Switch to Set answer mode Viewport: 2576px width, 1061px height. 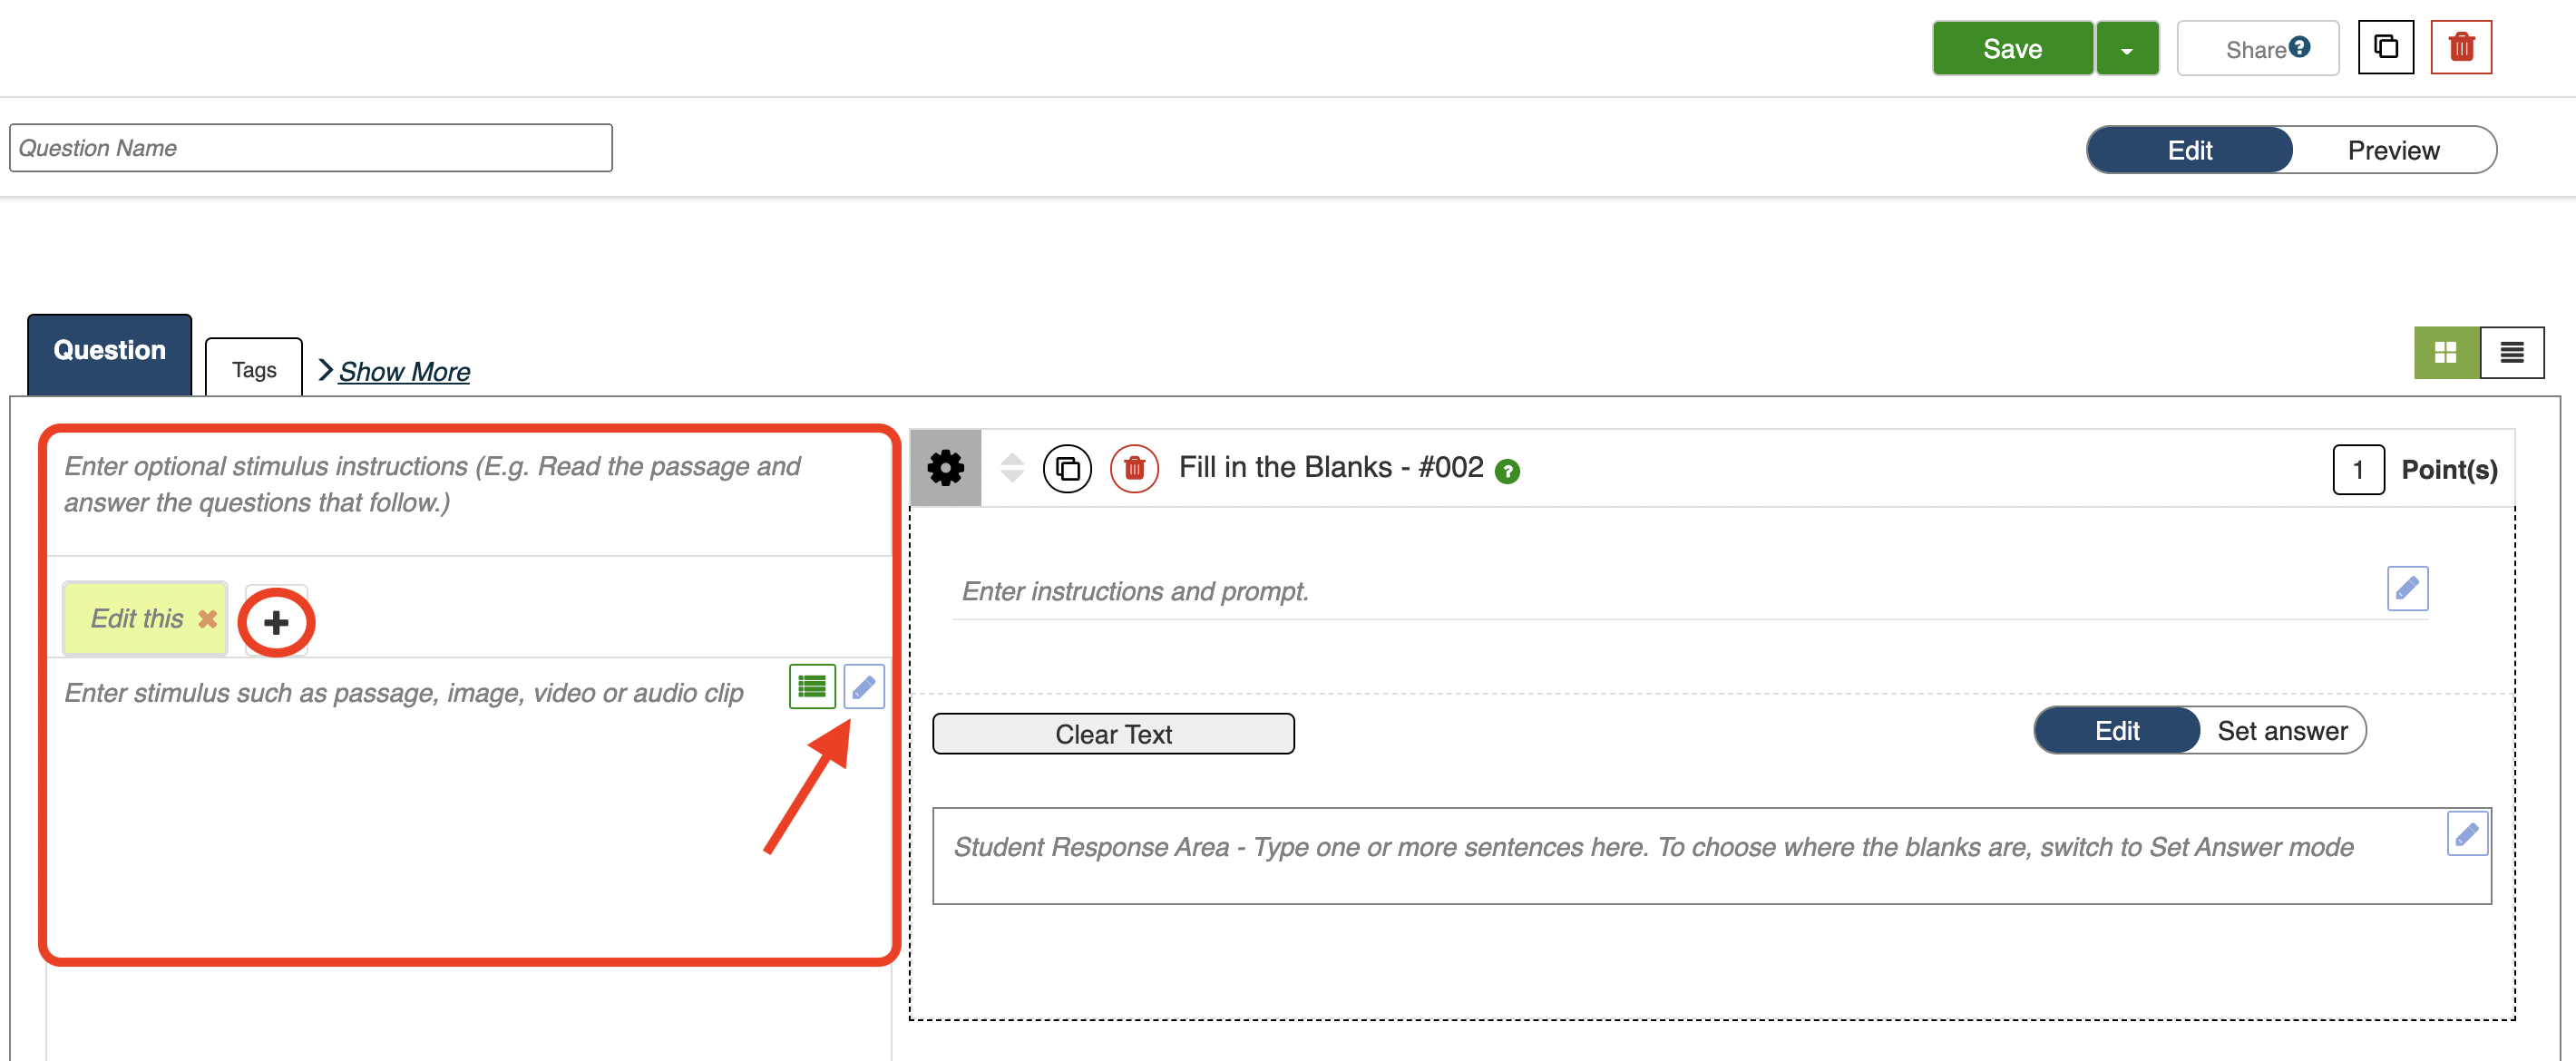tap(2281, 731)
